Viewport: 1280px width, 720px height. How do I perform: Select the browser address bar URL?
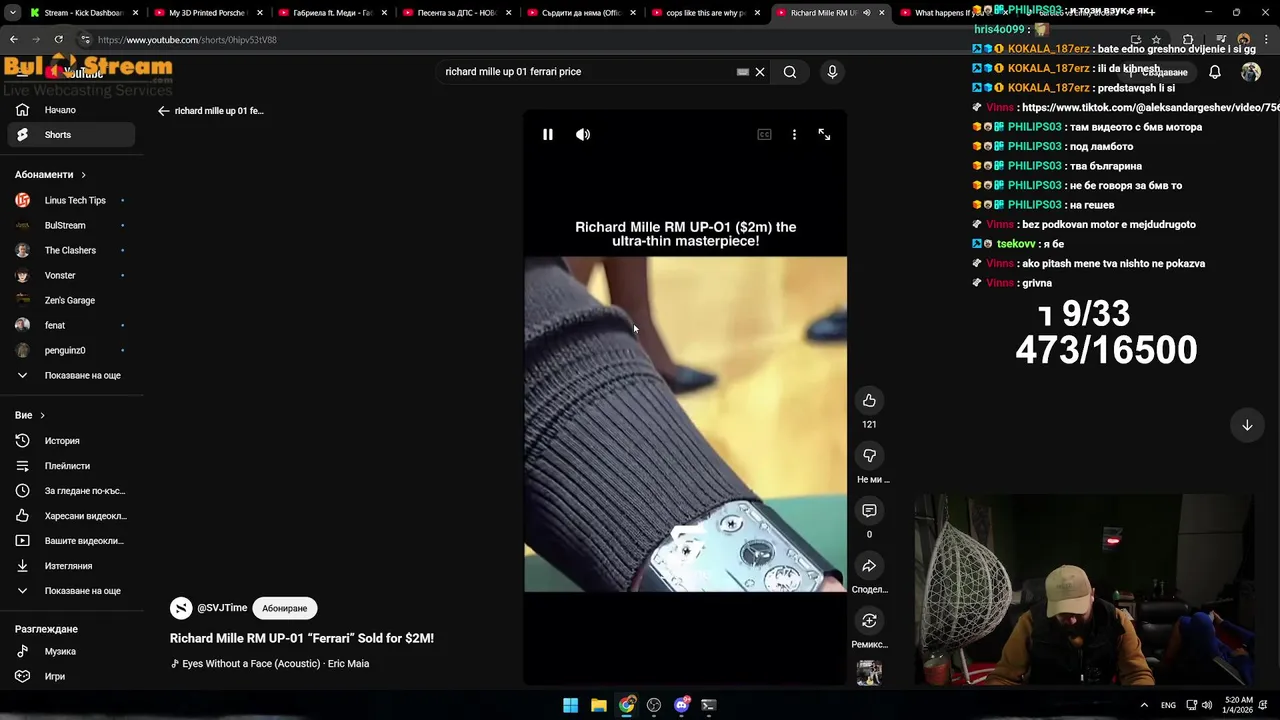click(187, 40)
